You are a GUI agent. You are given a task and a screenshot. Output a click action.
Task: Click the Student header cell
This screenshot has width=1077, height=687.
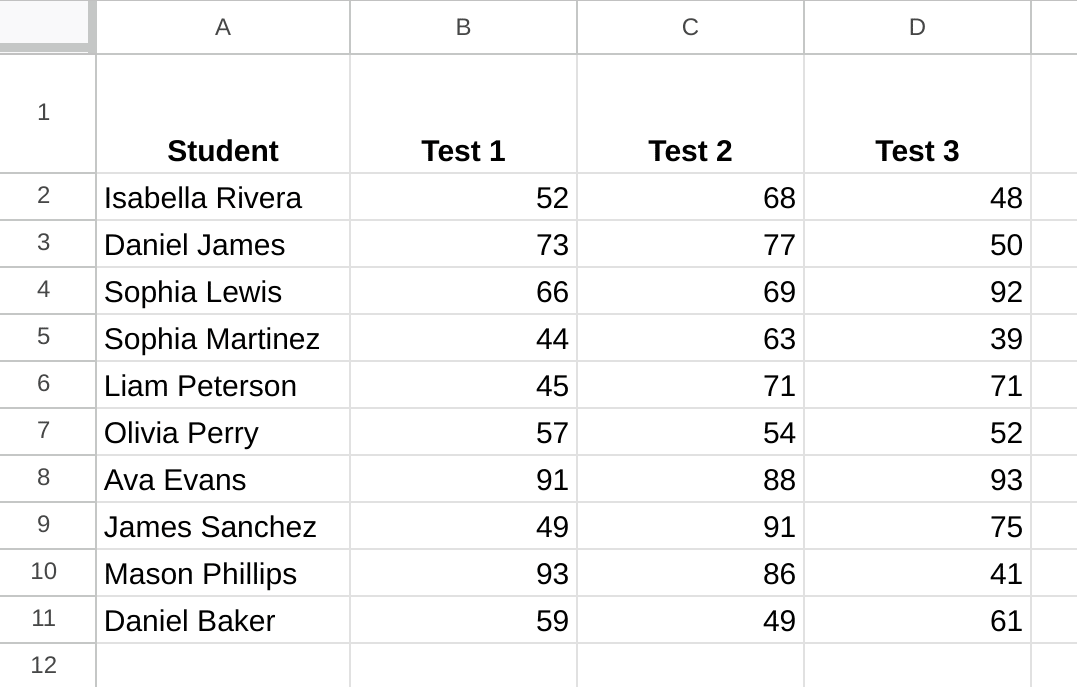[x=223, y=113]
